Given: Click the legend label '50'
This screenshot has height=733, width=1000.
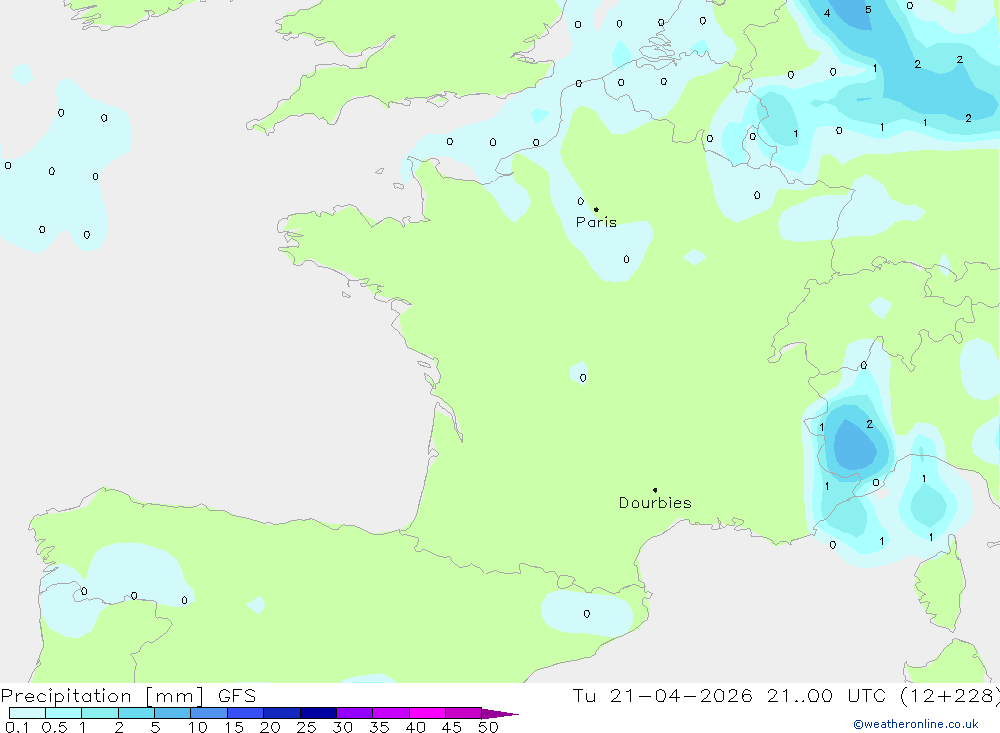Looking at the screenshot, I should (x=488, y=727).
